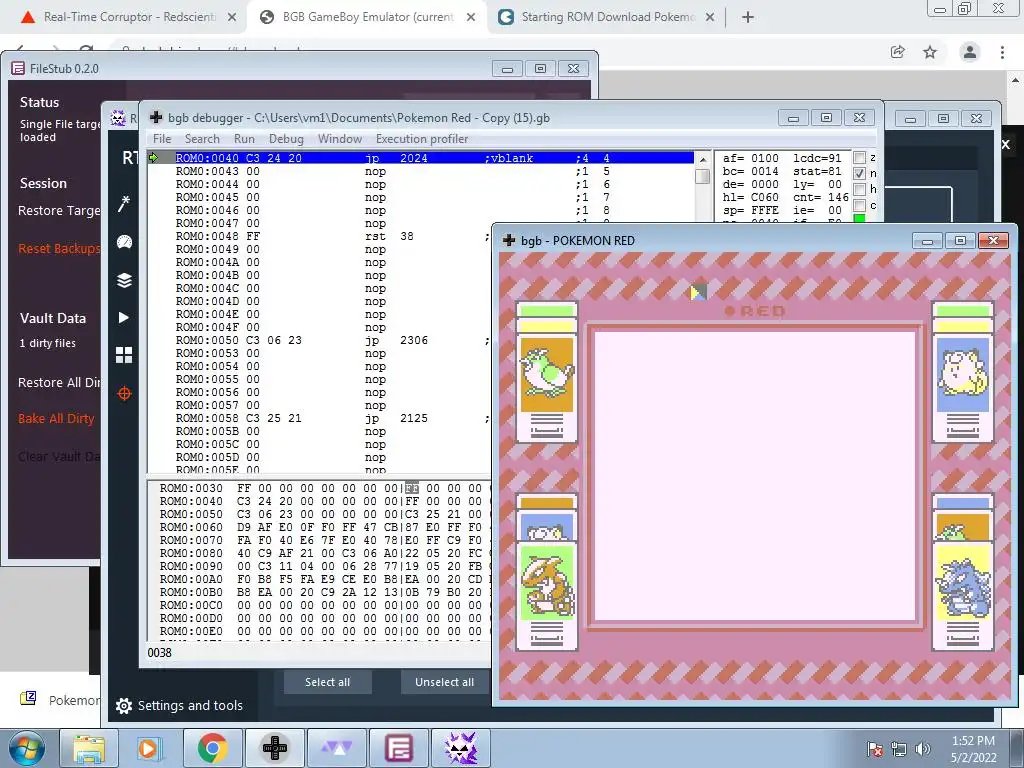Click Select all button in RTC

coord(327,682)
